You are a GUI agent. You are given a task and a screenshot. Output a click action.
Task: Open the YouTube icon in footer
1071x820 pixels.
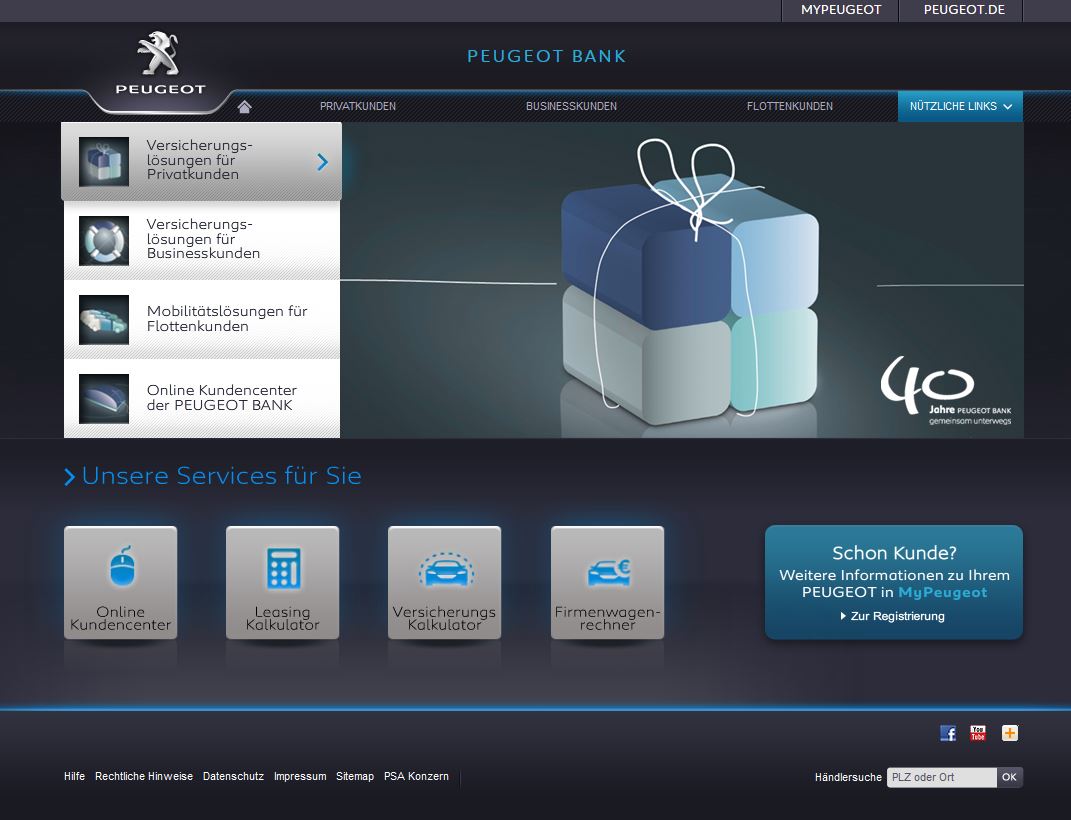(978, 733)
